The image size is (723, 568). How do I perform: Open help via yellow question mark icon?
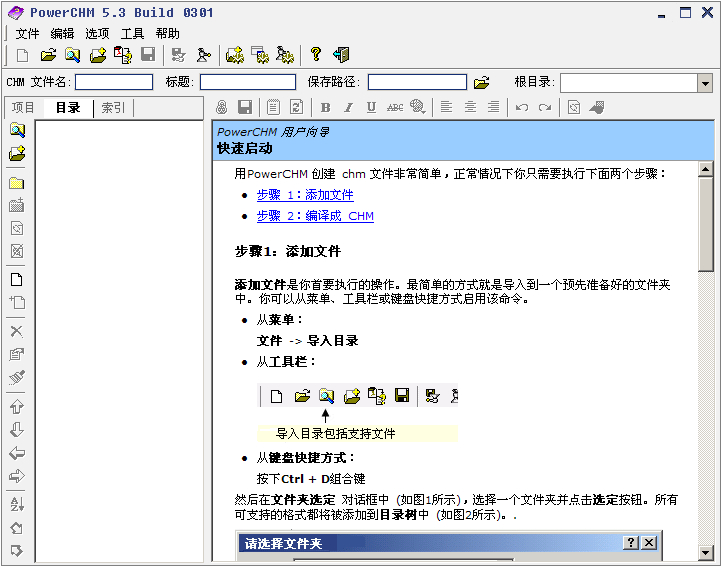pos(316,55)
